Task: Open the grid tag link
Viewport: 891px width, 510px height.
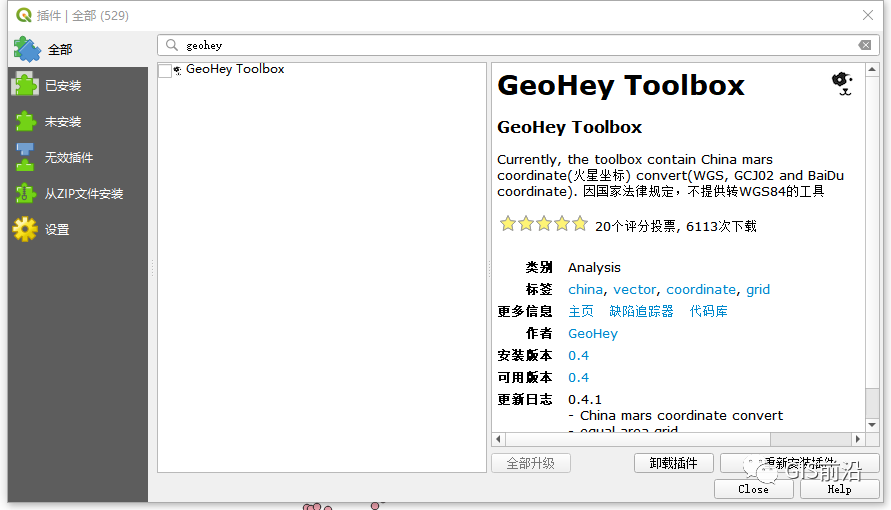Action: [758, 290]
